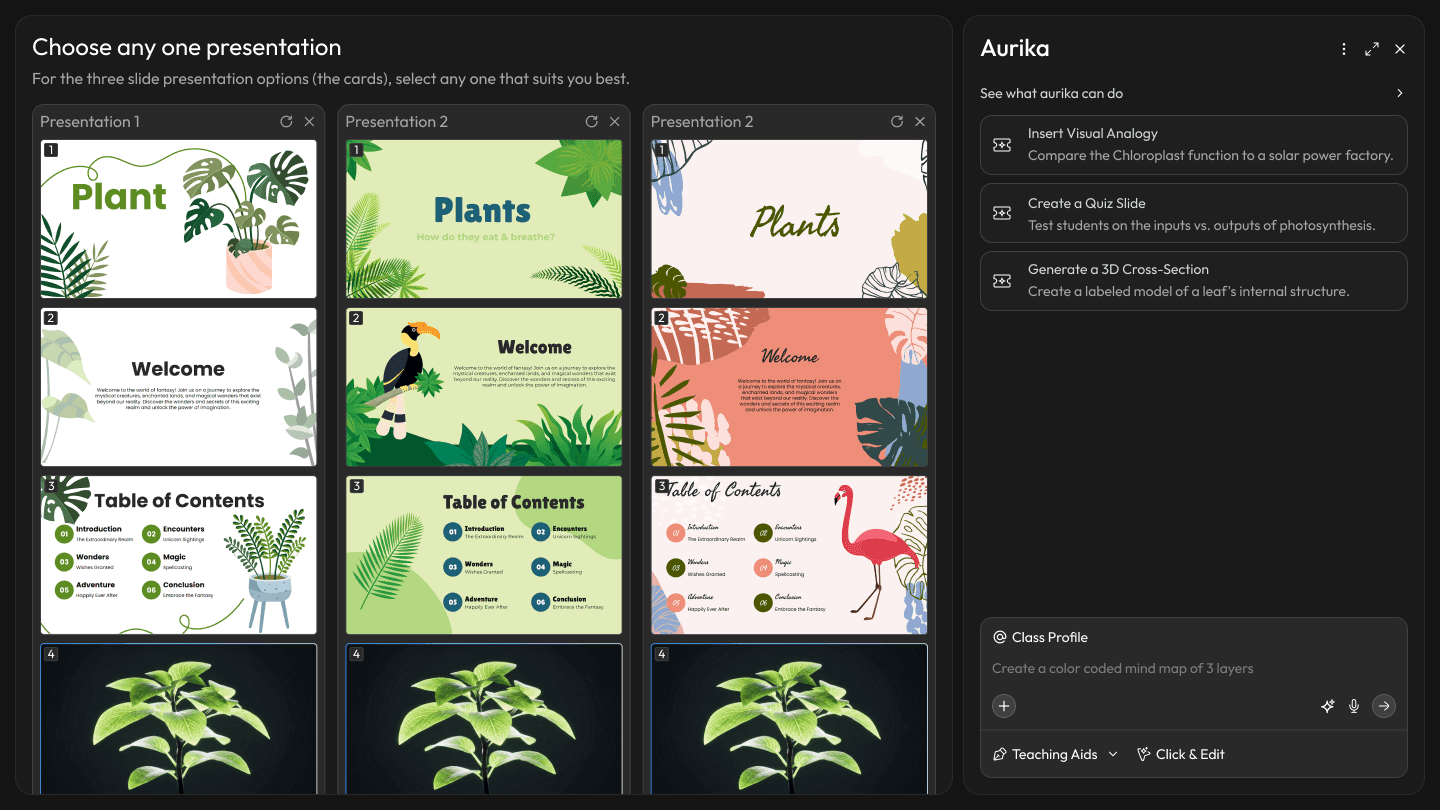Switch to the Click & Edit mode
The width and height of the screenshot is (1440, 810).
pos(1181,754)
